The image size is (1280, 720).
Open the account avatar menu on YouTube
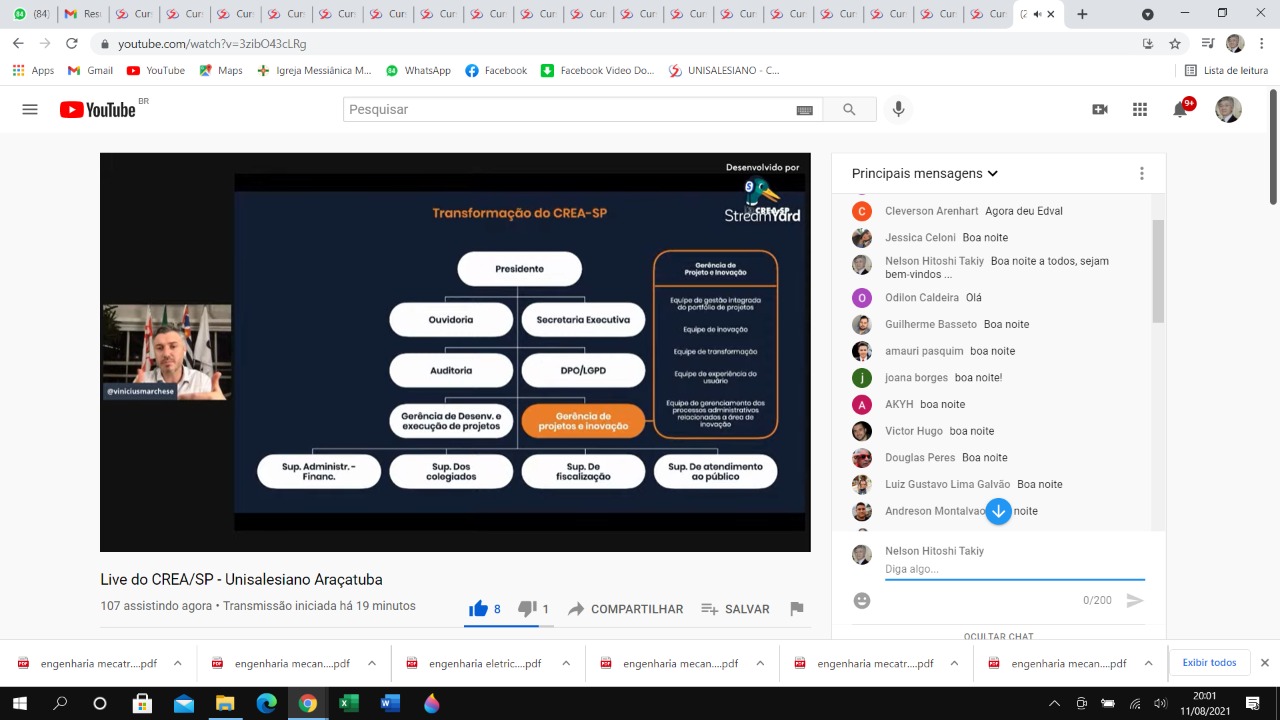click(x=1228, y=110)
